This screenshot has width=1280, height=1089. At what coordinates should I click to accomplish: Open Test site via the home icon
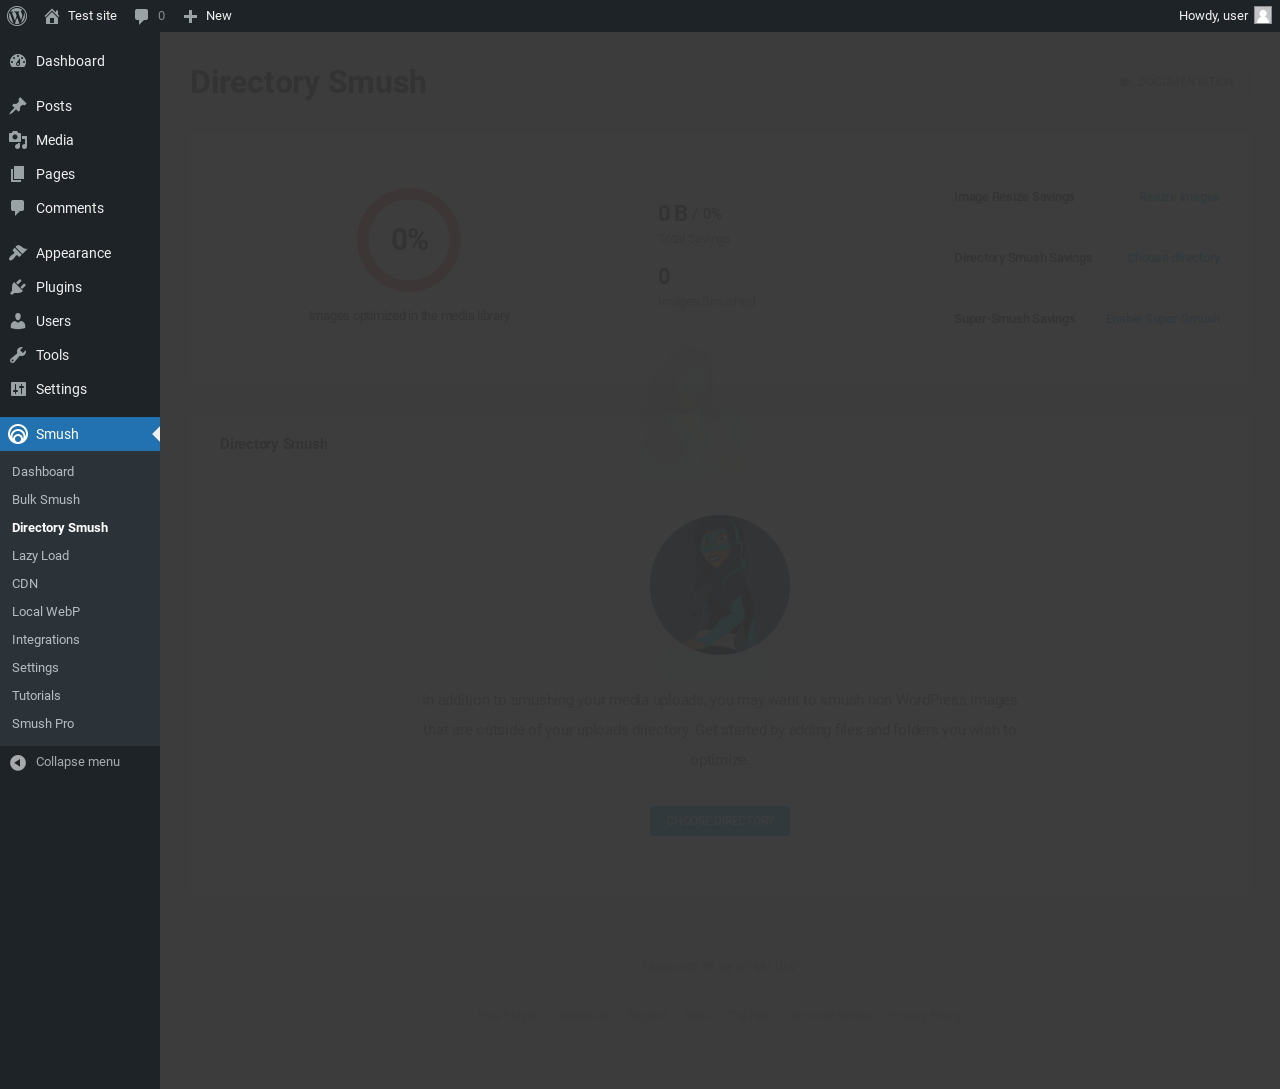click(x=52, y=16)
